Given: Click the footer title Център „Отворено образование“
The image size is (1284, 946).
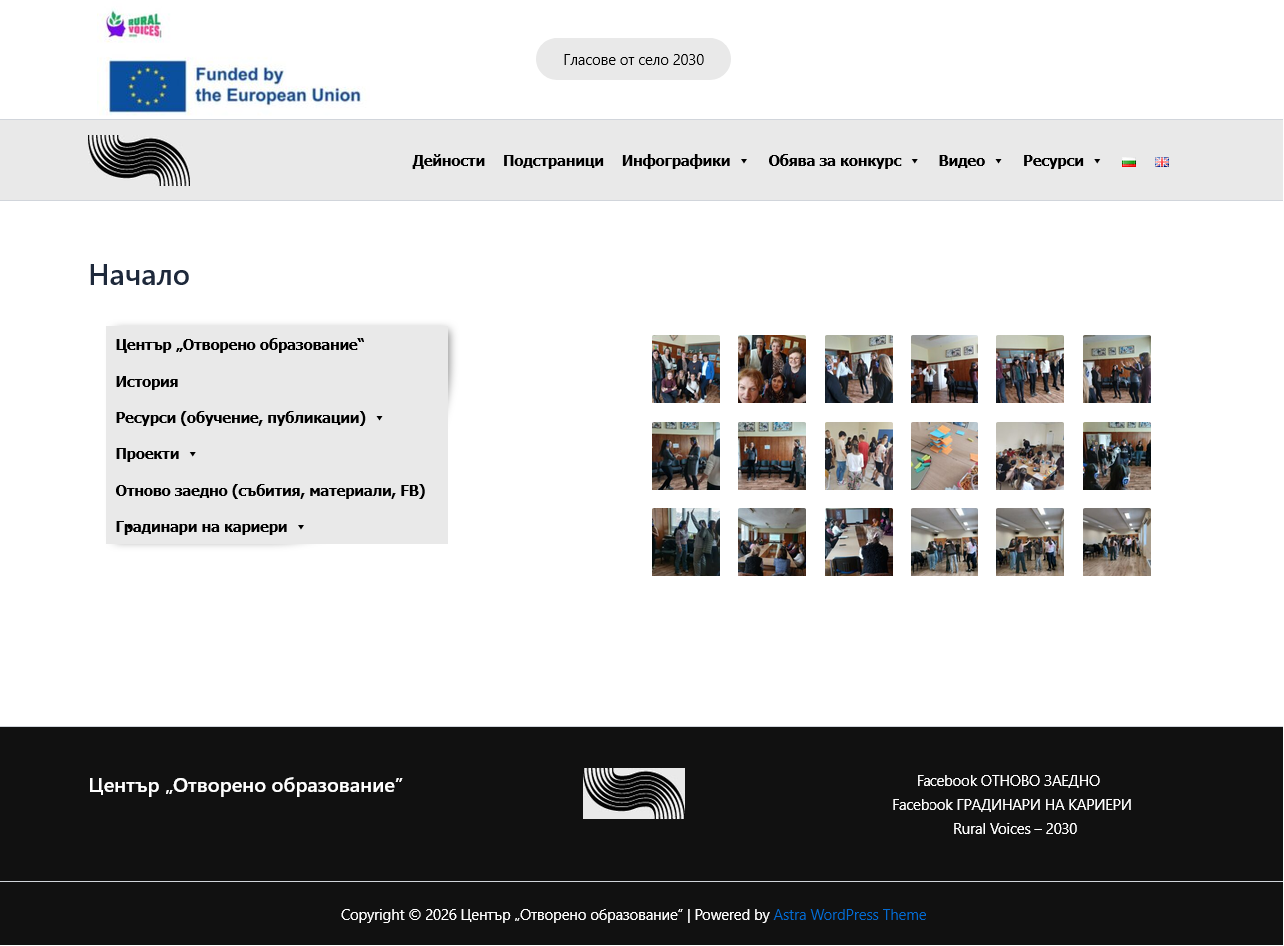Looking at the screenshot, I should coord(246,786).
